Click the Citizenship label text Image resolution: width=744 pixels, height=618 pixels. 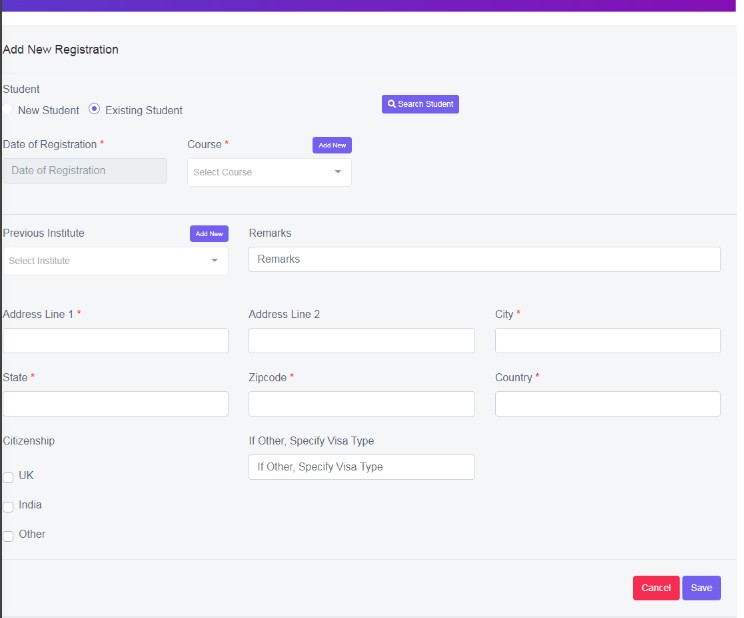[29, 441]
